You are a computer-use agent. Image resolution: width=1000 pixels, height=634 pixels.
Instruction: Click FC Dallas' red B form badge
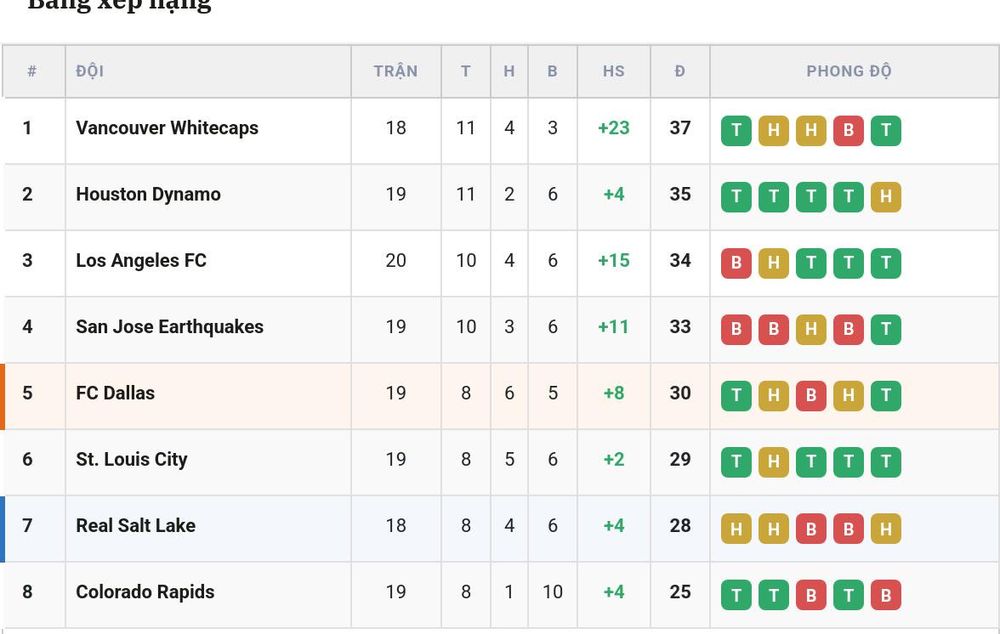(x=811, y=396)
